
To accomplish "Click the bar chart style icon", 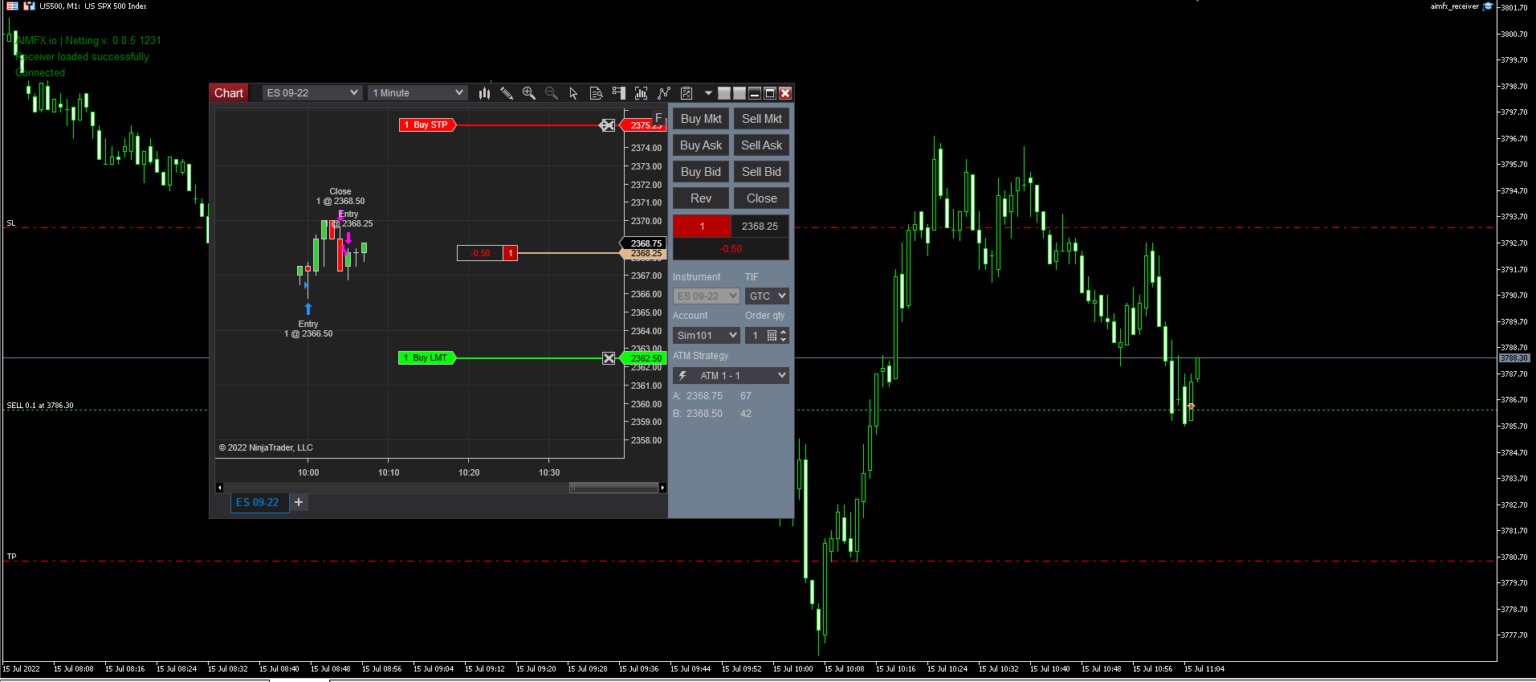I will (x=484, y=93).
